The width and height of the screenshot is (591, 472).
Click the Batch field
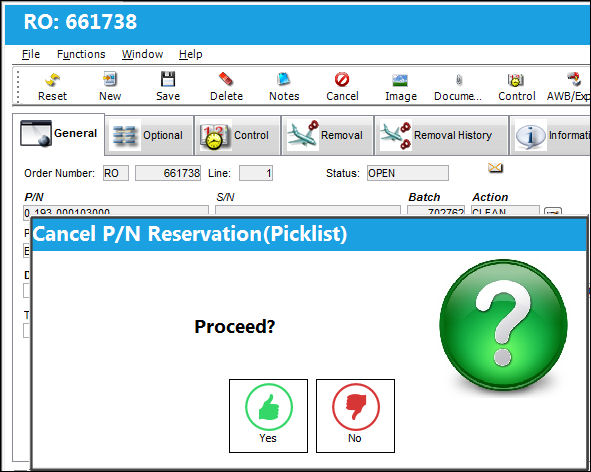coord(436,211)
